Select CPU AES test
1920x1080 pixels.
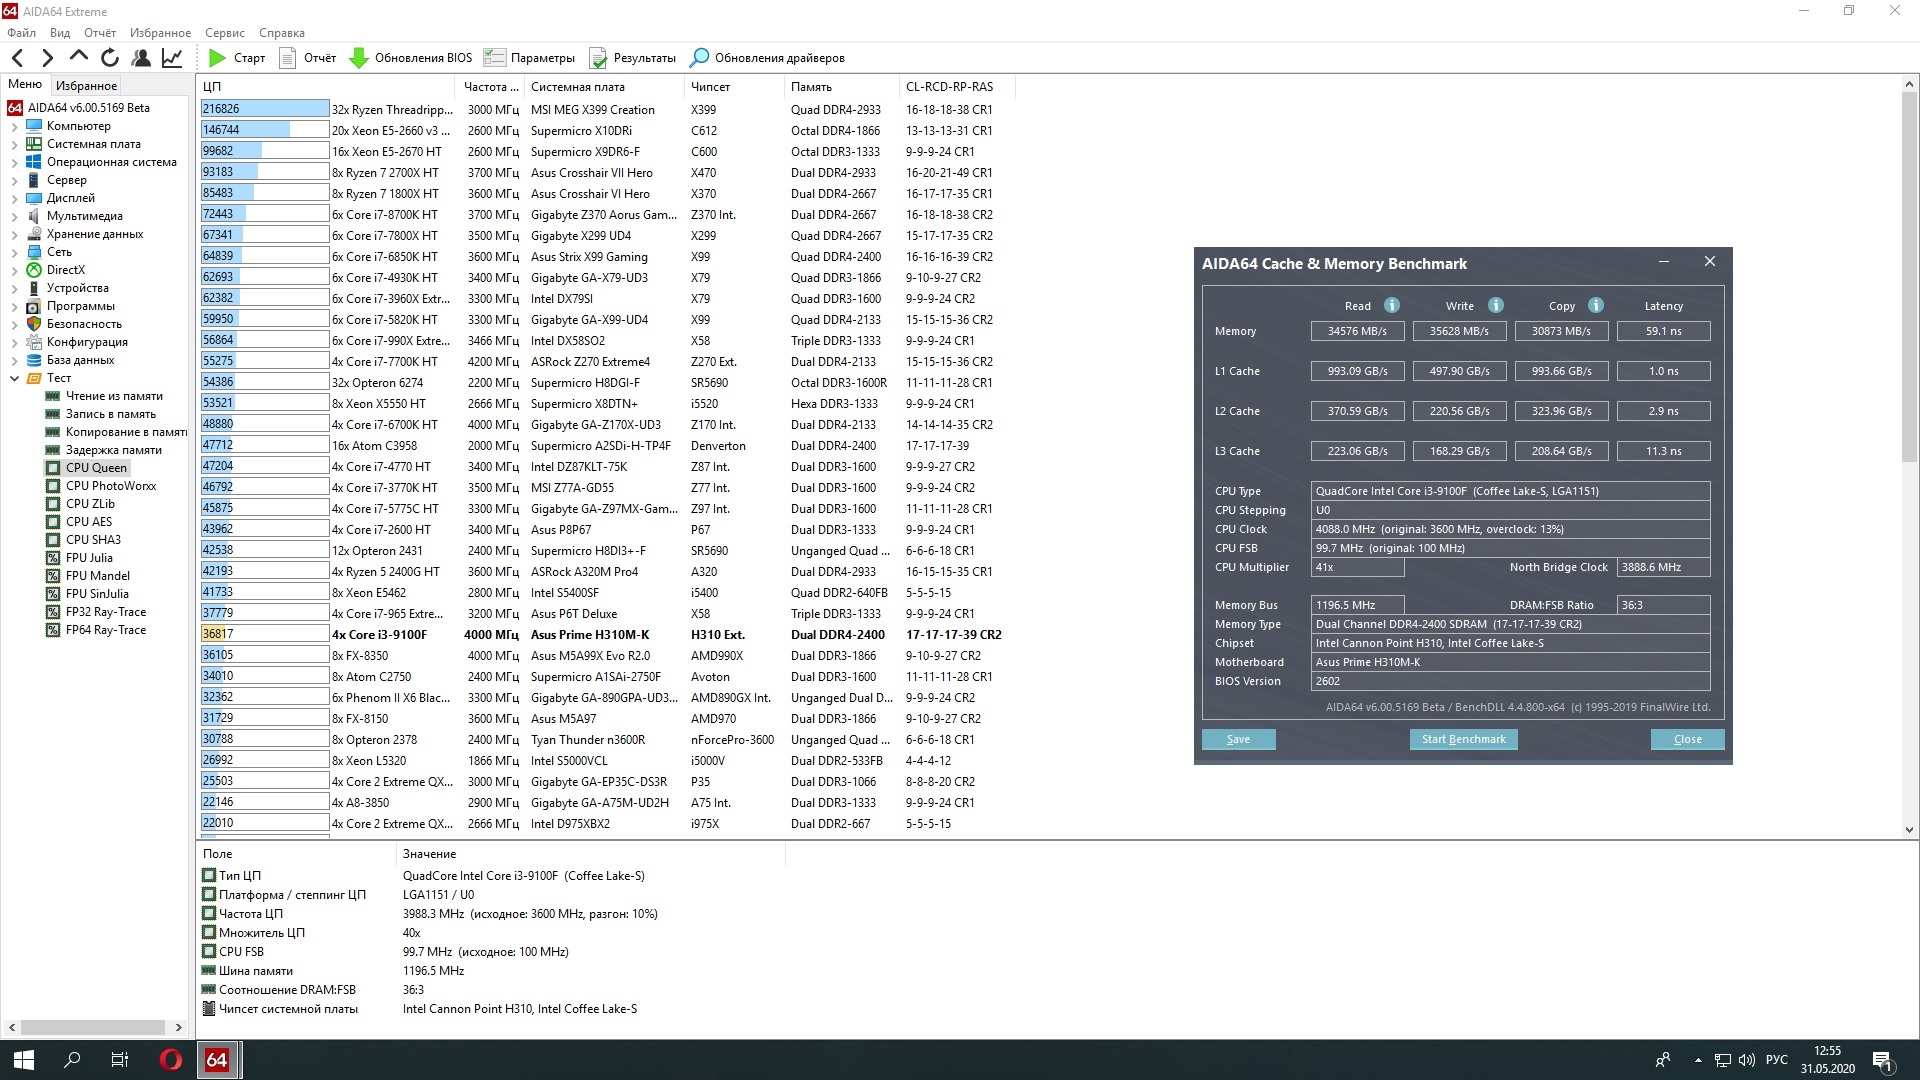point(89,522)
